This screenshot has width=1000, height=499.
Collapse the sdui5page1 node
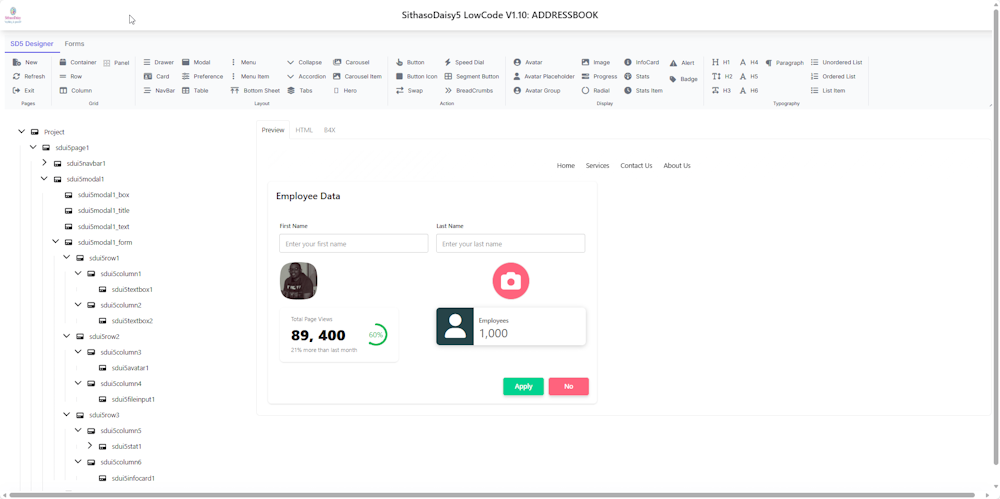(x=33, y=147)
